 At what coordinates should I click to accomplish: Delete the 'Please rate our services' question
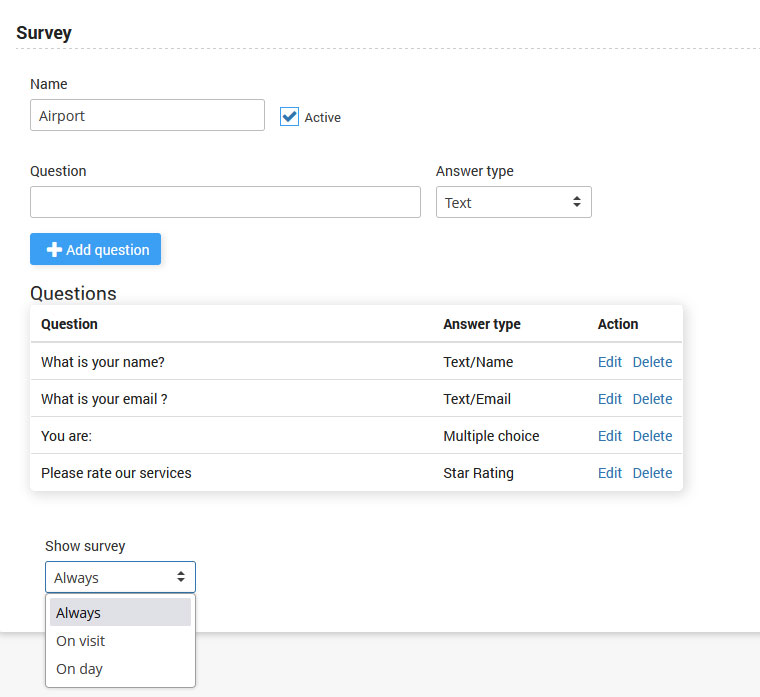coord(652,473)
